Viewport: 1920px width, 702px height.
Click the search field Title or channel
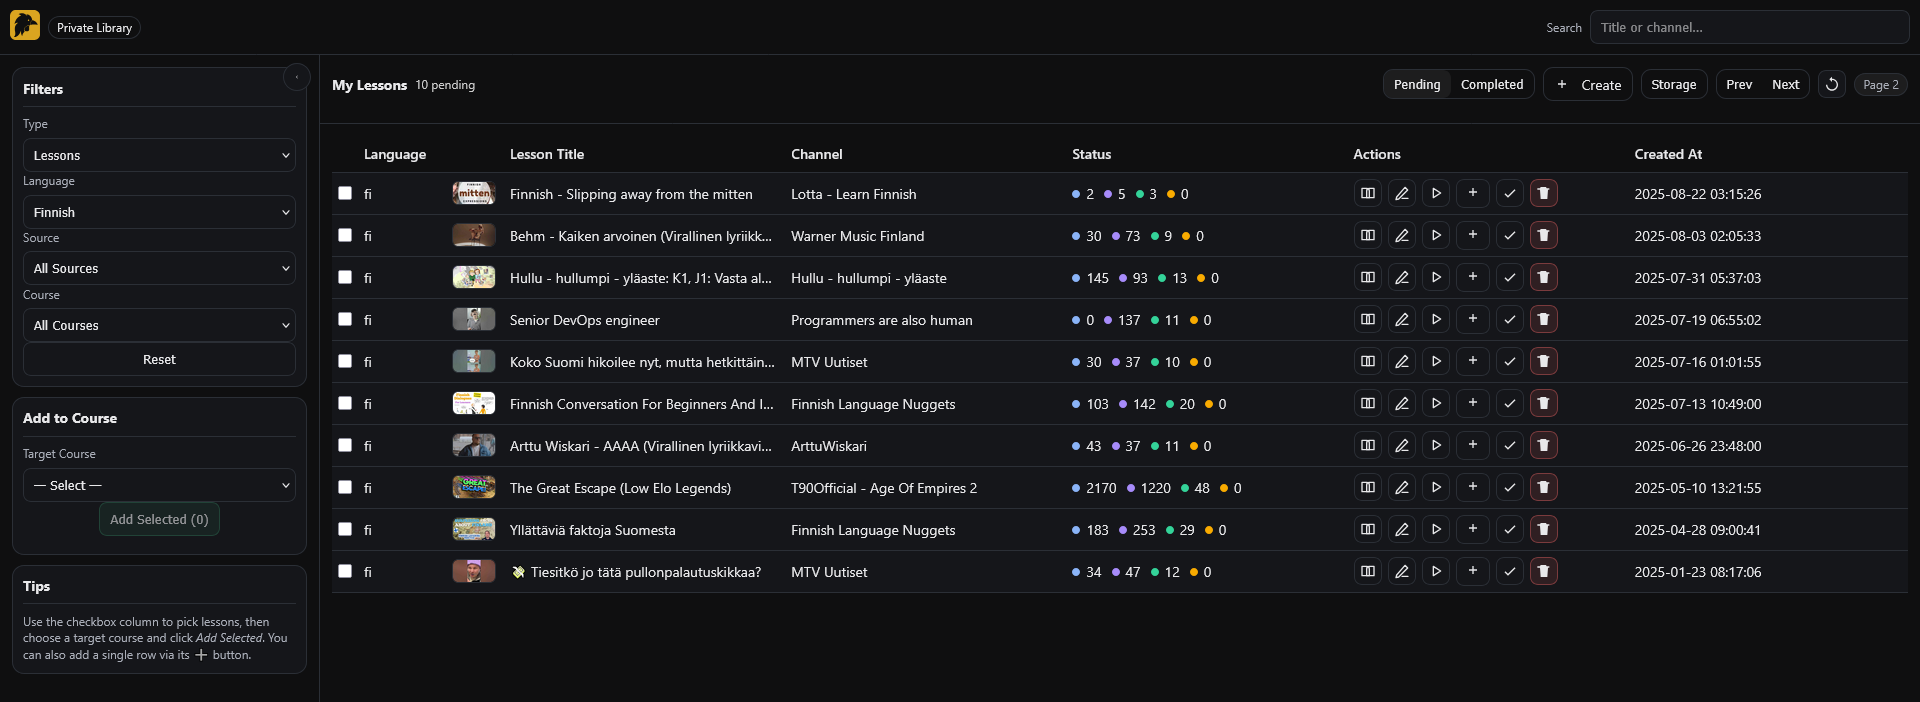pyautogui.click(x=1750, y=27)
